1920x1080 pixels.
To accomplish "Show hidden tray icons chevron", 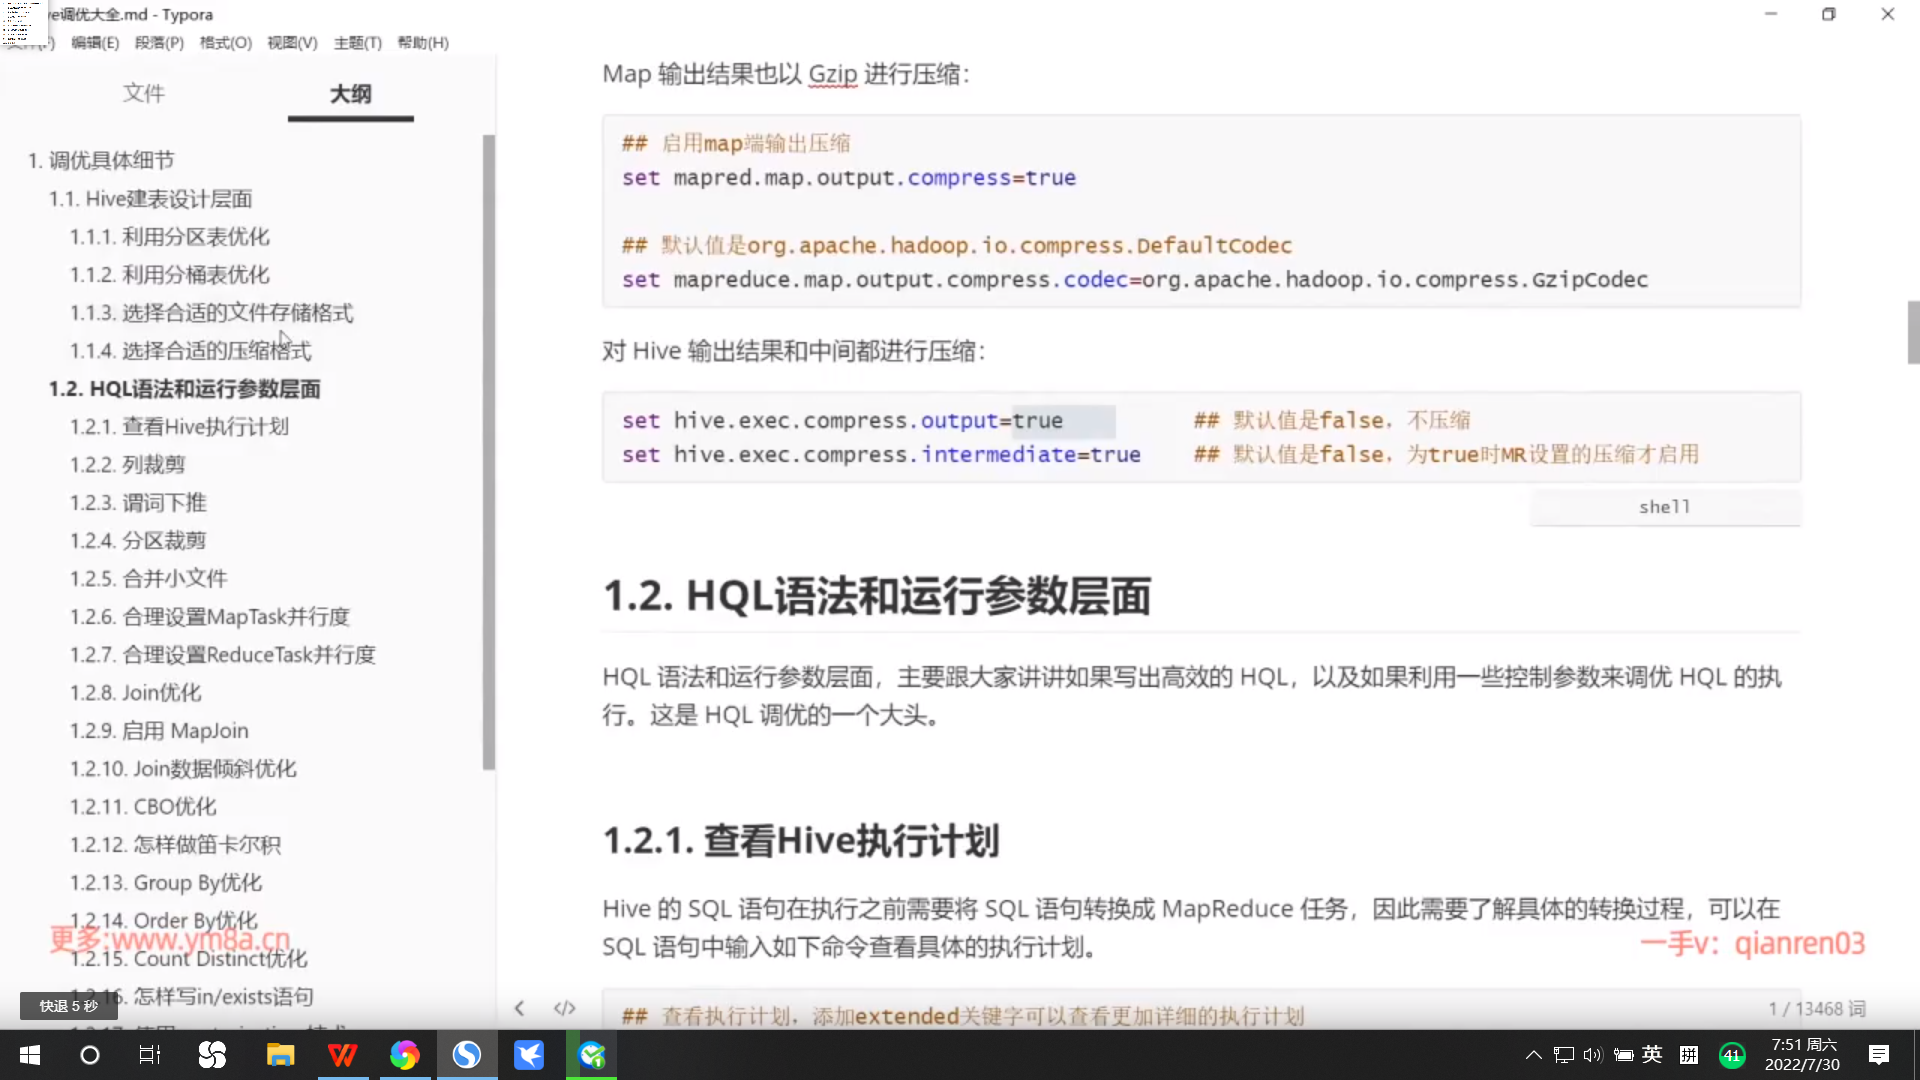I will coord(1533,1055).
